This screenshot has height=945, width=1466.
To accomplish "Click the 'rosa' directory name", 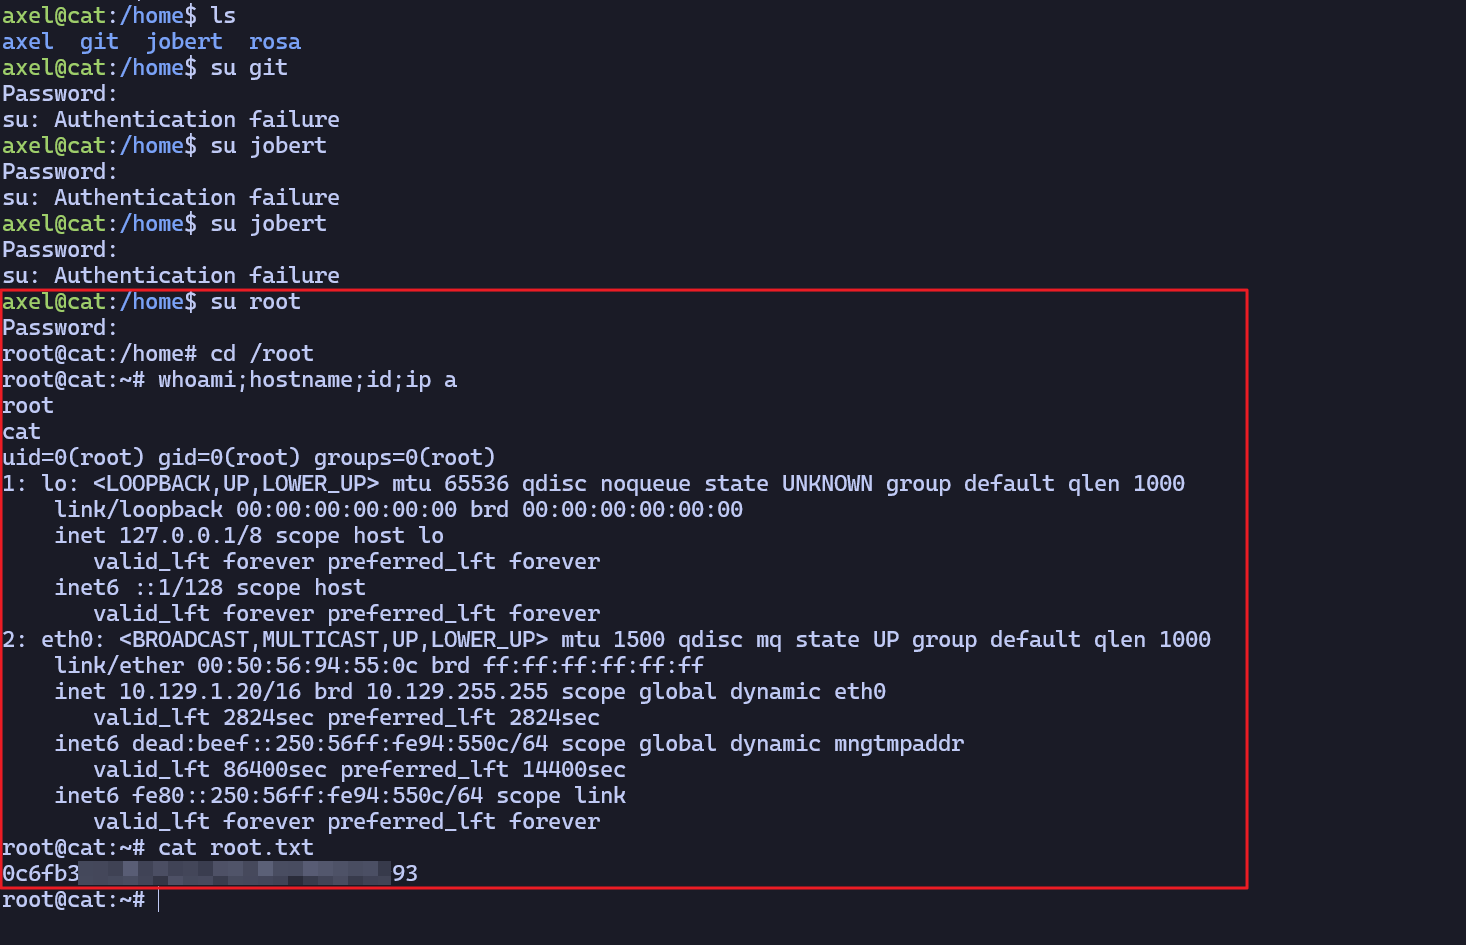I will pyautogui.click(x=274, y=42).
